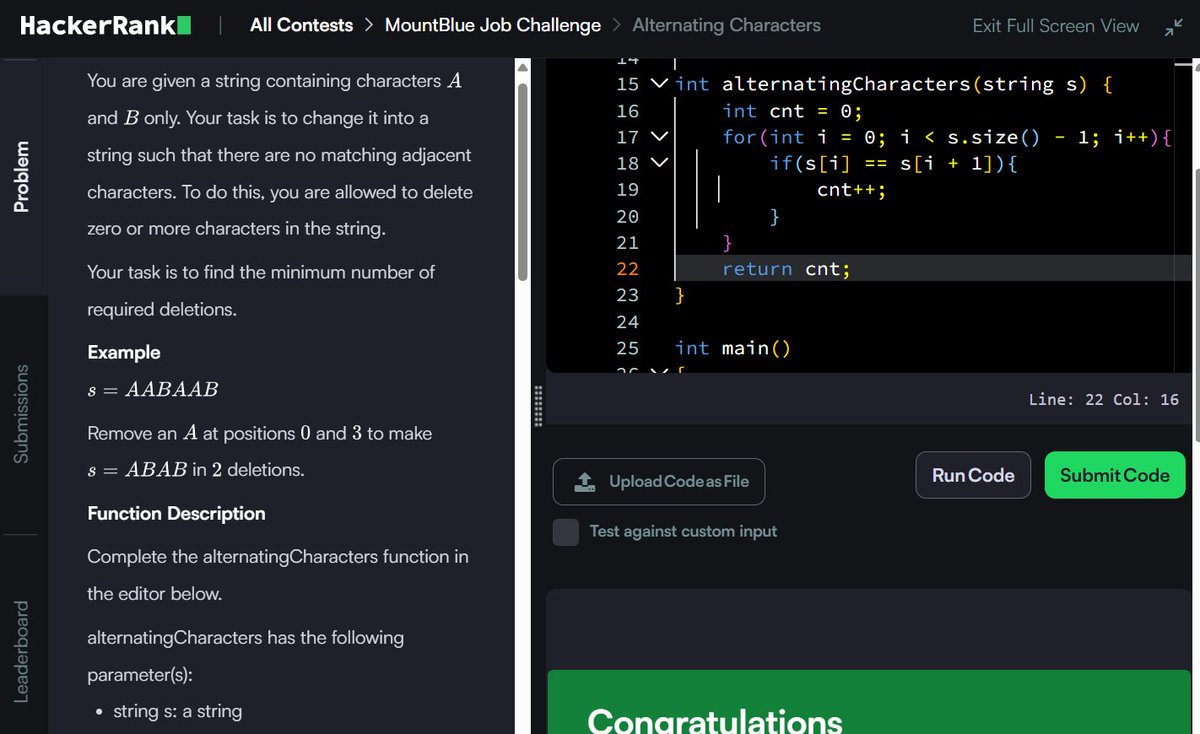Click the for-loop header code line
The width and height of the screenshot is (1200, 734).
(x=946, y=137)
